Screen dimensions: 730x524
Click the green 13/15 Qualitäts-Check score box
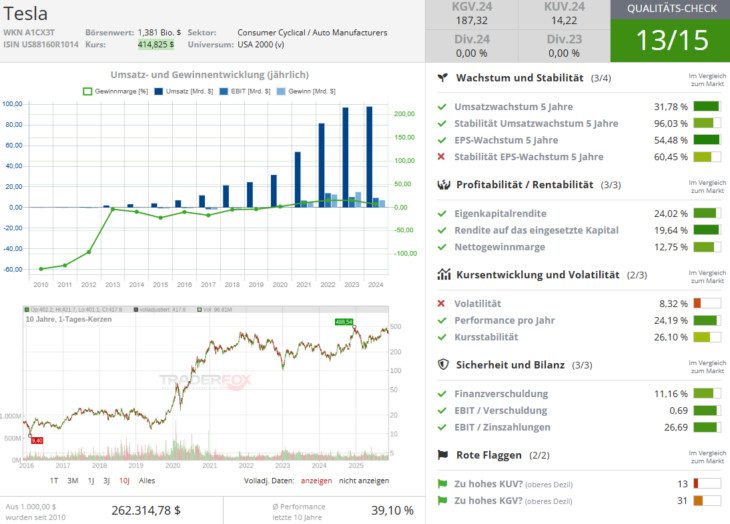coord(673,39)
